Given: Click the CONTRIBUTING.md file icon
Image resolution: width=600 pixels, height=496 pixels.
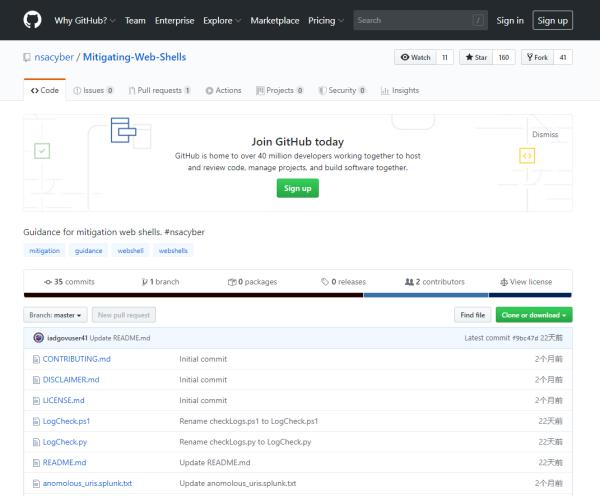Looking at the screenshot, I should pos(36,359).
